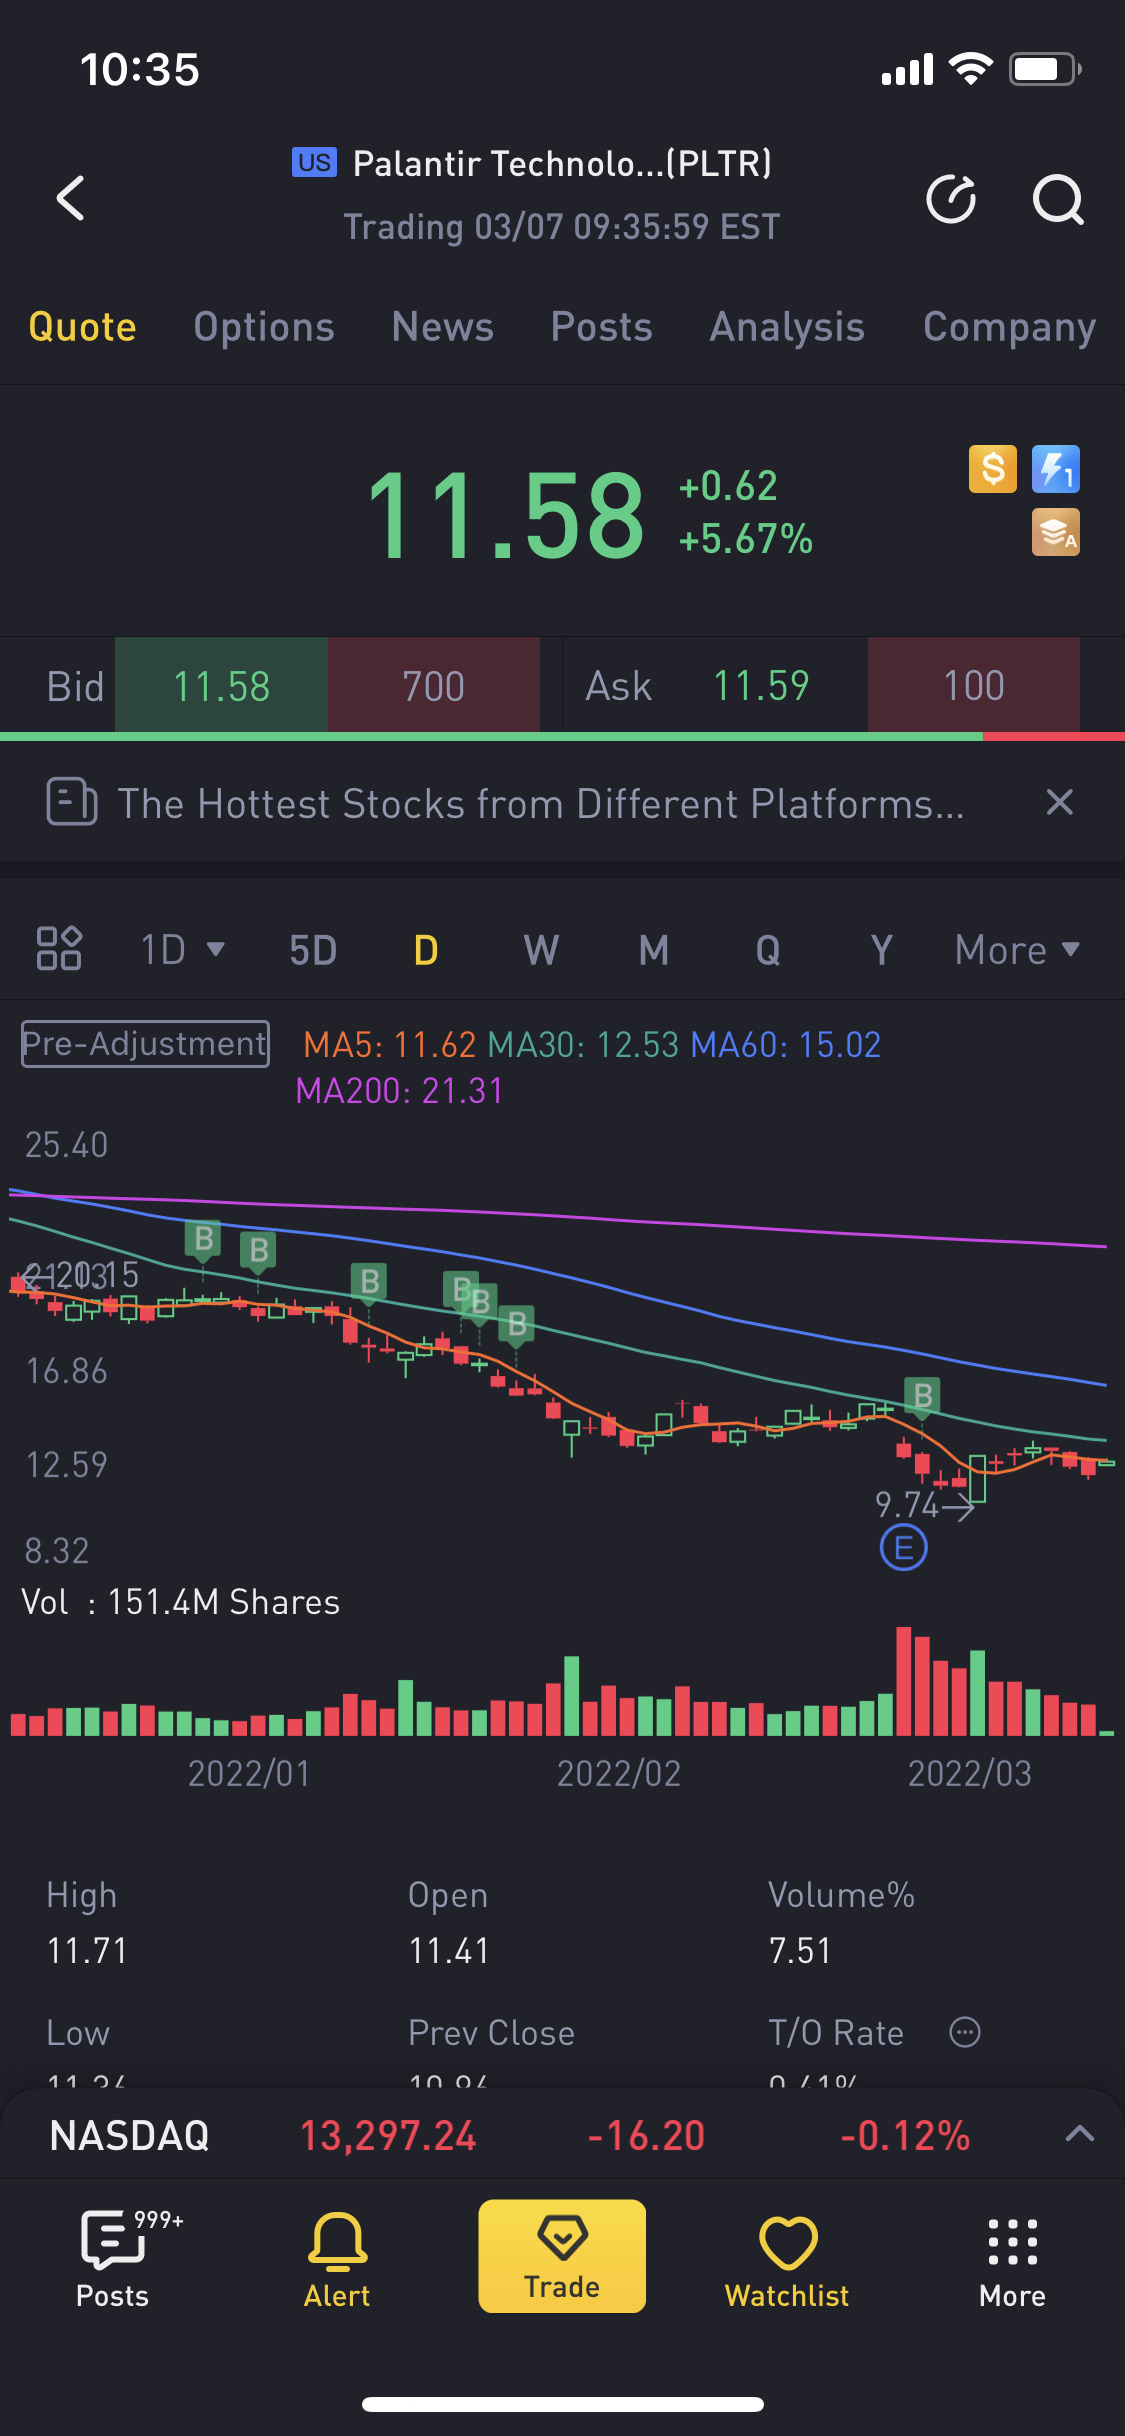
Task: Open the News tab
Action: (x=442, y=327)
